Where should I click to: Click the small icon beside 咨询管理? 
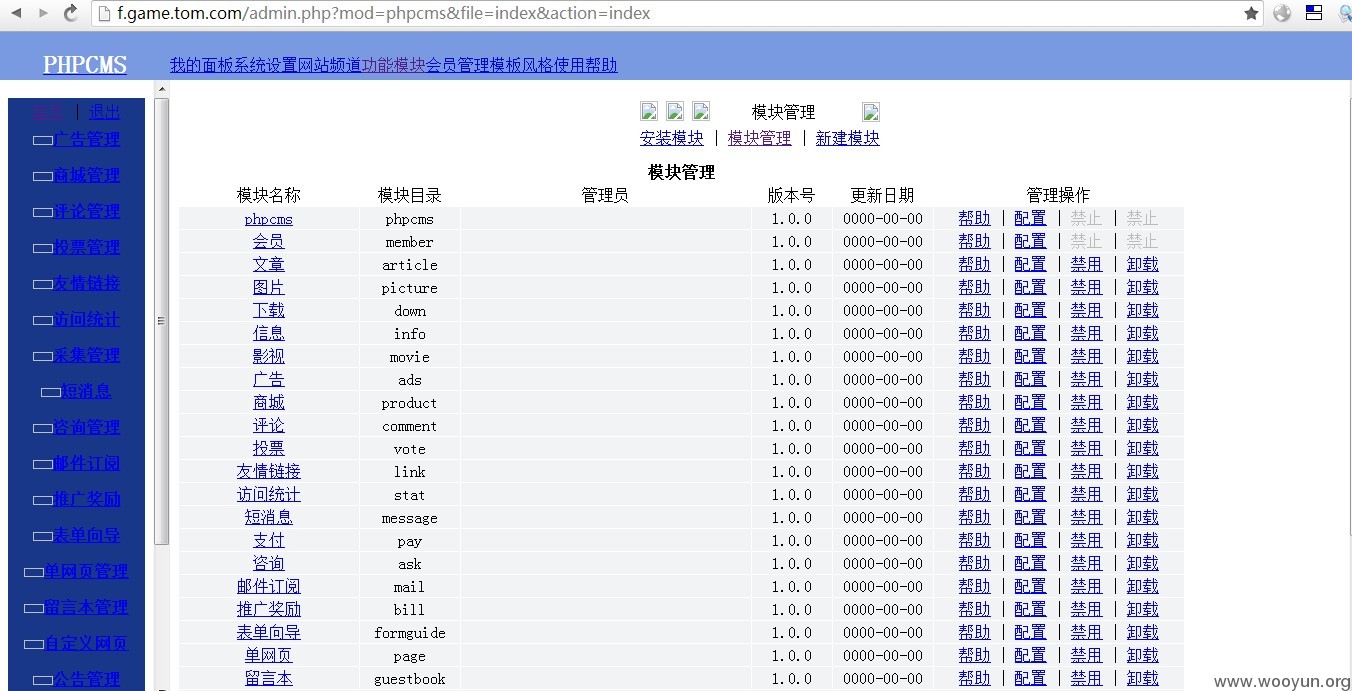[x=43, y=428]
